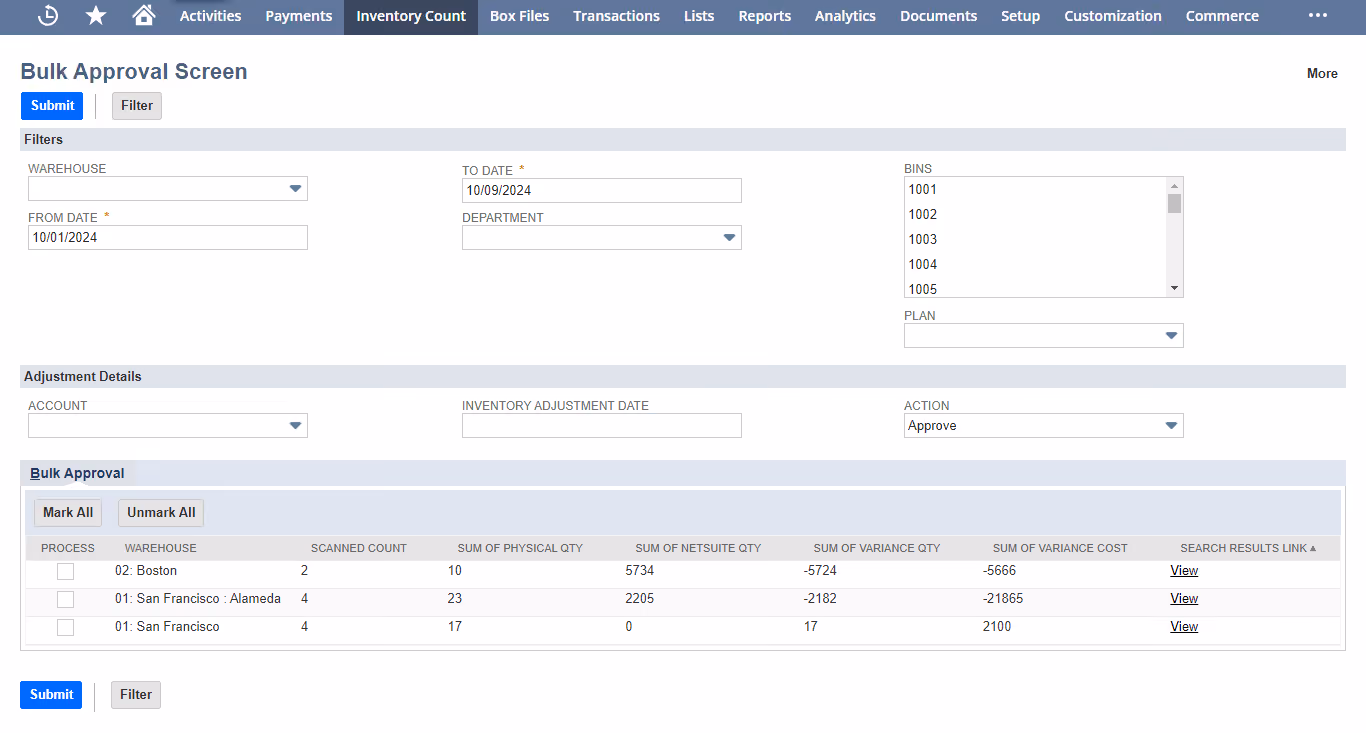Open the Shortcuts star icon
Viewport: 1366px width, 733px height.
(96, 16)
